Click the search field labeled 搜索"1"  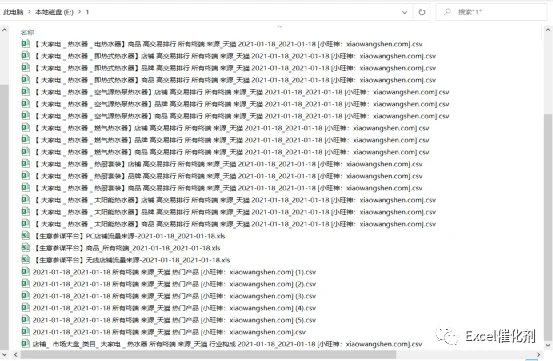point(491,12)
